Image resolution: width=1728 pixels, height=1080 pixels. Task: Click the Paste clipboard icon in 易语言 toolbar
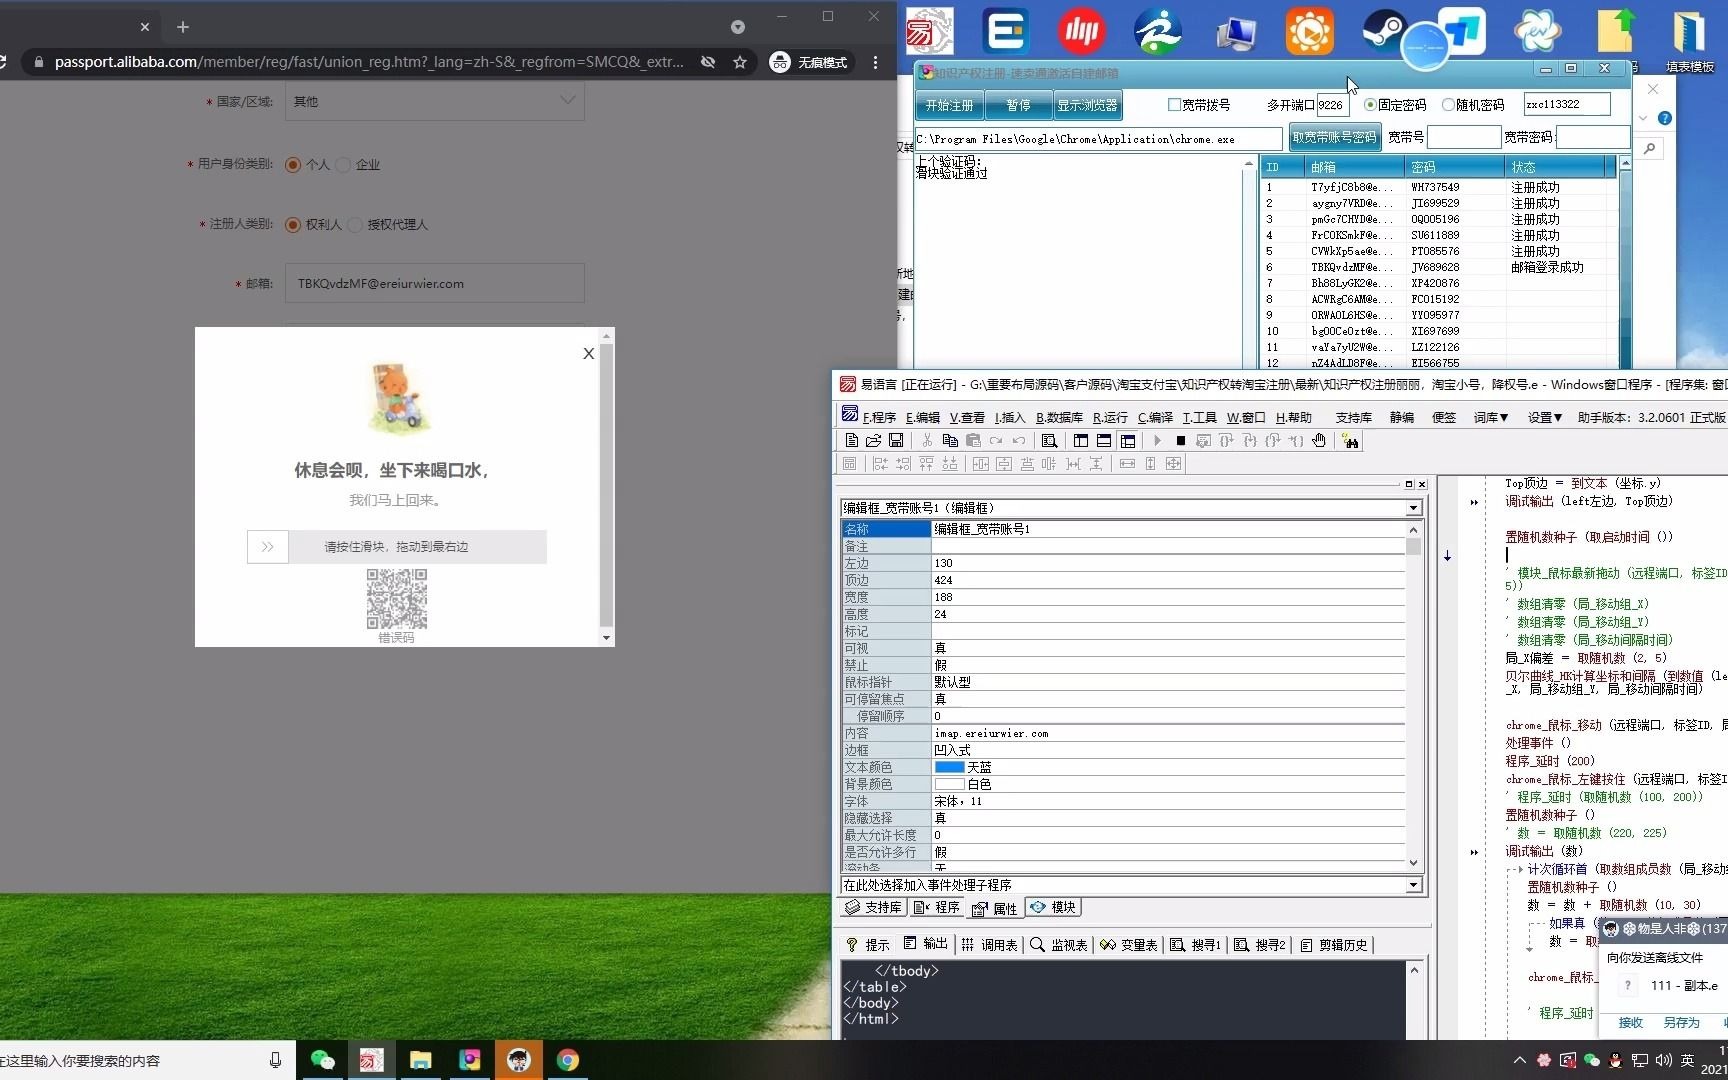pyautogui.click(x=973, y=441)
